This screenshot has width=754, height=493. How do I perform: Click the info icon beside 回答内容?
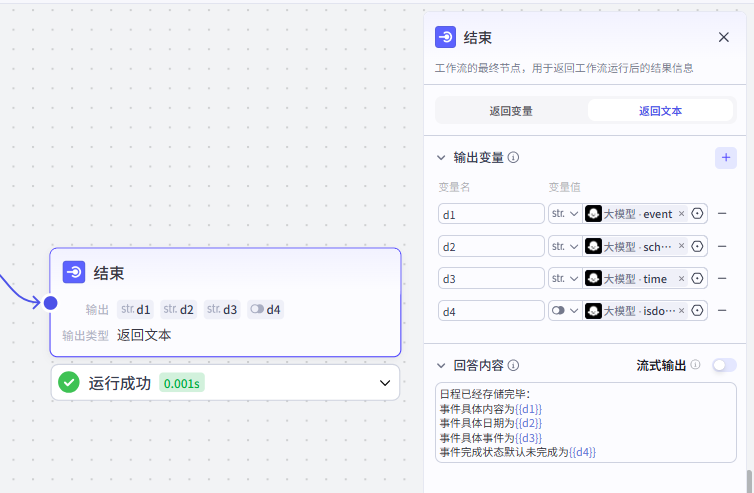tap(514, 366)
